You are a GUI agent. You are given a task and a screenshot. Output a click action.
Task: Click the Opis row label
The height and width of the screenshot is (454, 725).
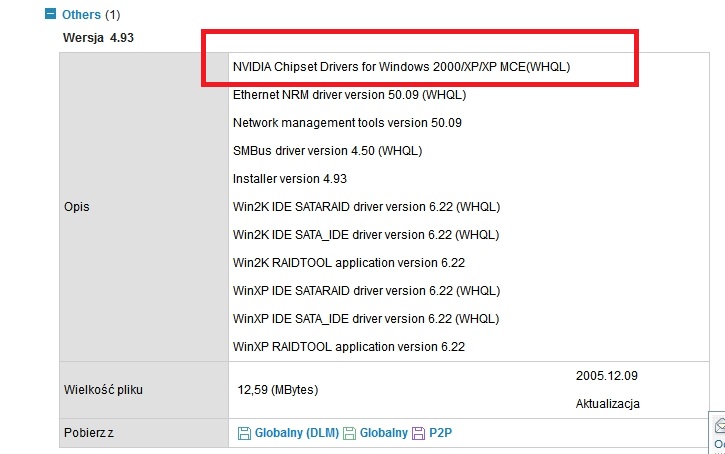point(77,207)
